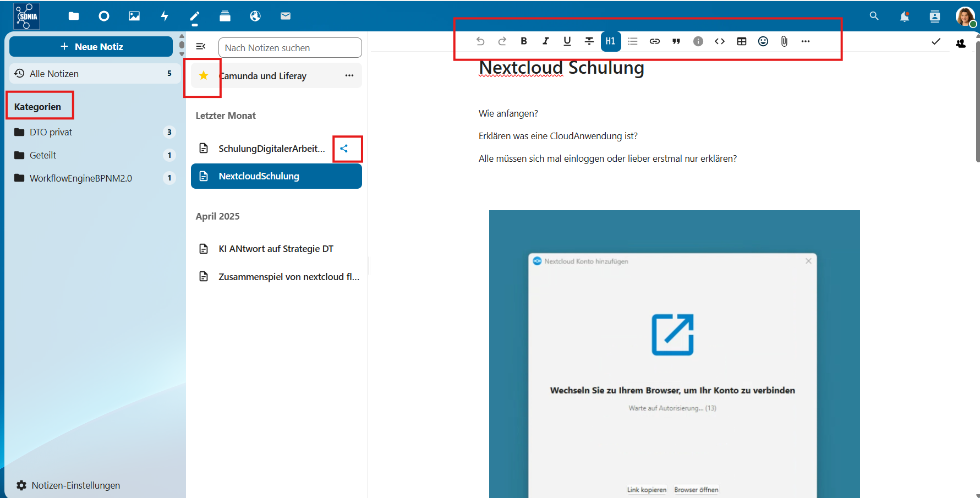Apply italic formatting to text
The width and height of the screenshot is (980, 498).
tap(546, 41)
